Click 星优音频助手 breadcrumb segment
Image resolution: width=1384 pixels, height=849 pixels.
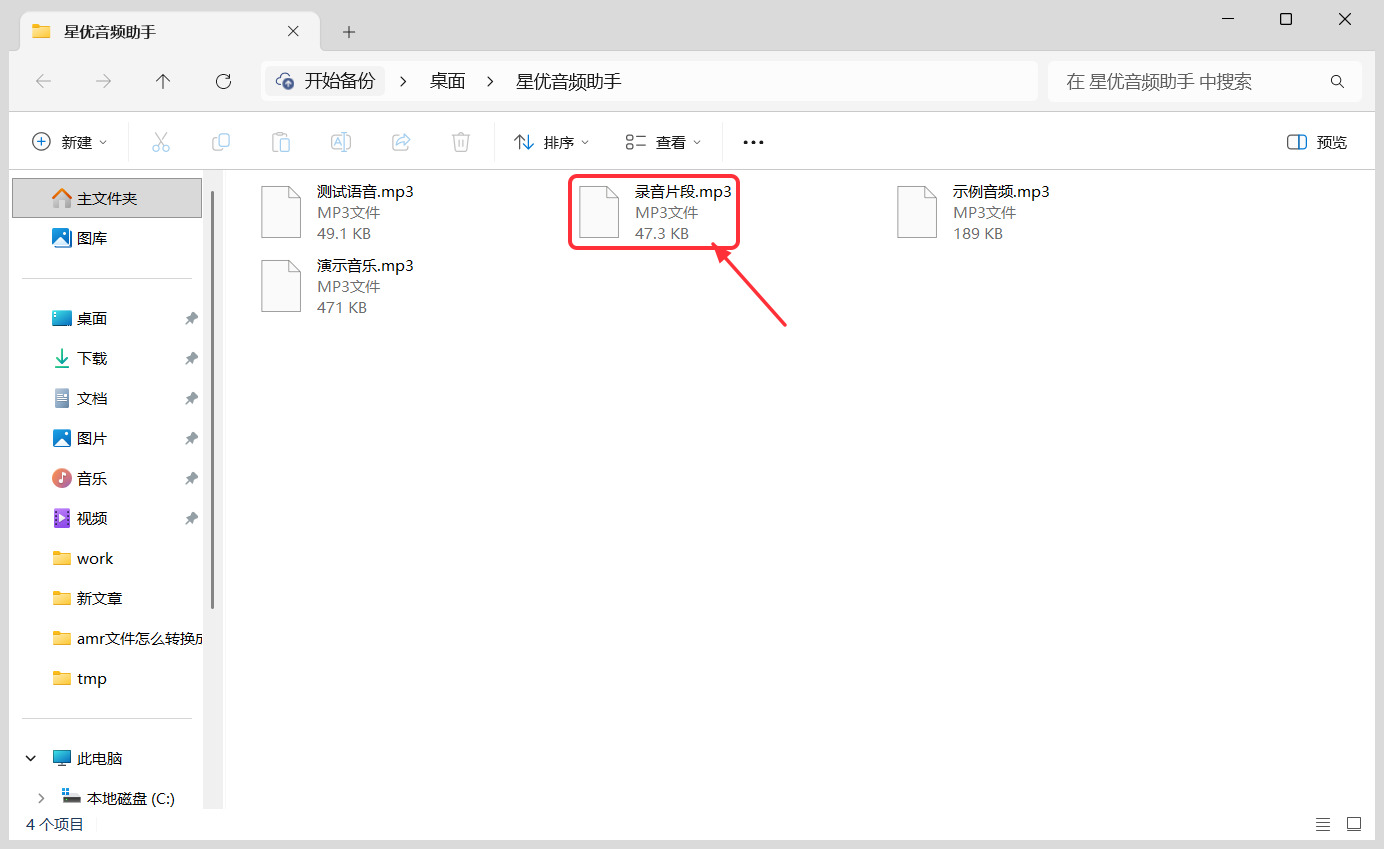(x=569, y=81)
